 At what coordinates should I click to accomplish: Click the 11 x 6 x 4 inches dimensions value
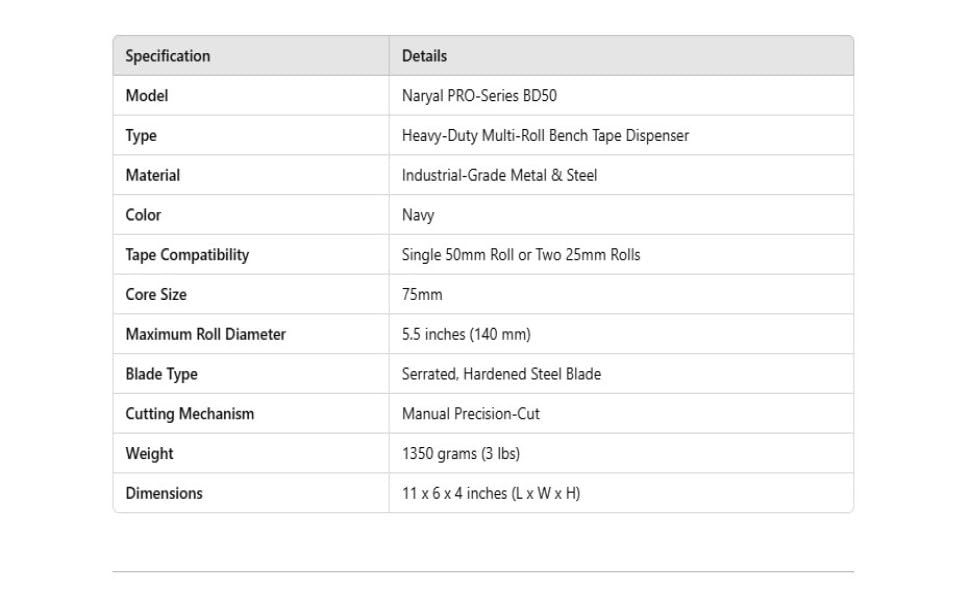[x=491, y=493]
